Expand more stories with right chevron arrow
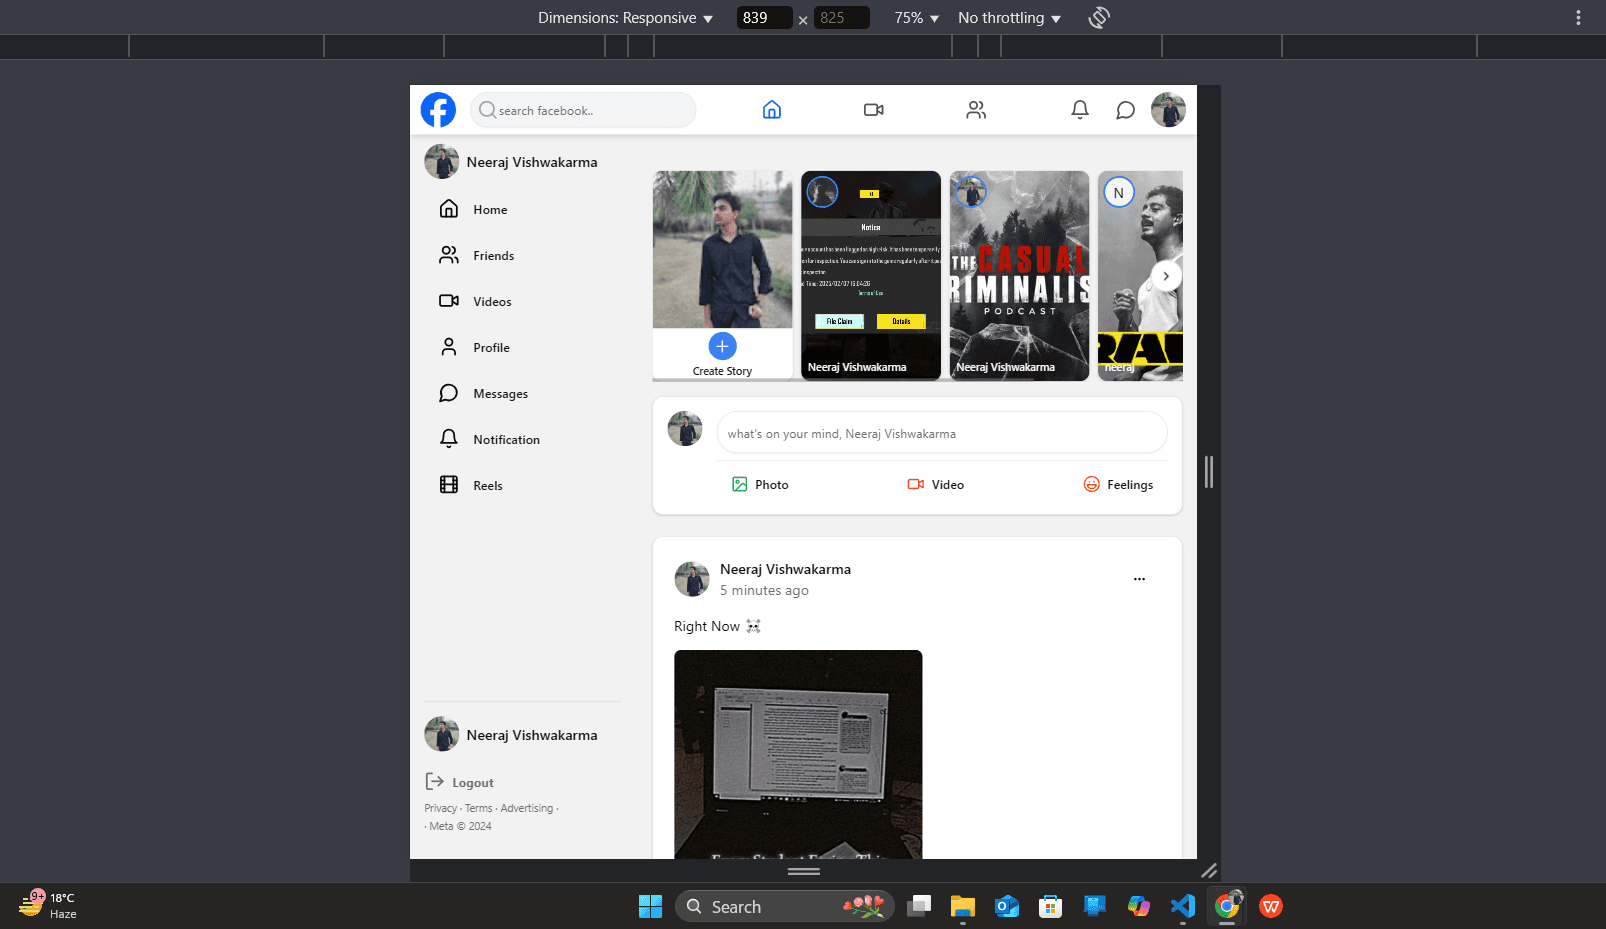This screenshot has height=929, width=1606. pos(1165,275)
